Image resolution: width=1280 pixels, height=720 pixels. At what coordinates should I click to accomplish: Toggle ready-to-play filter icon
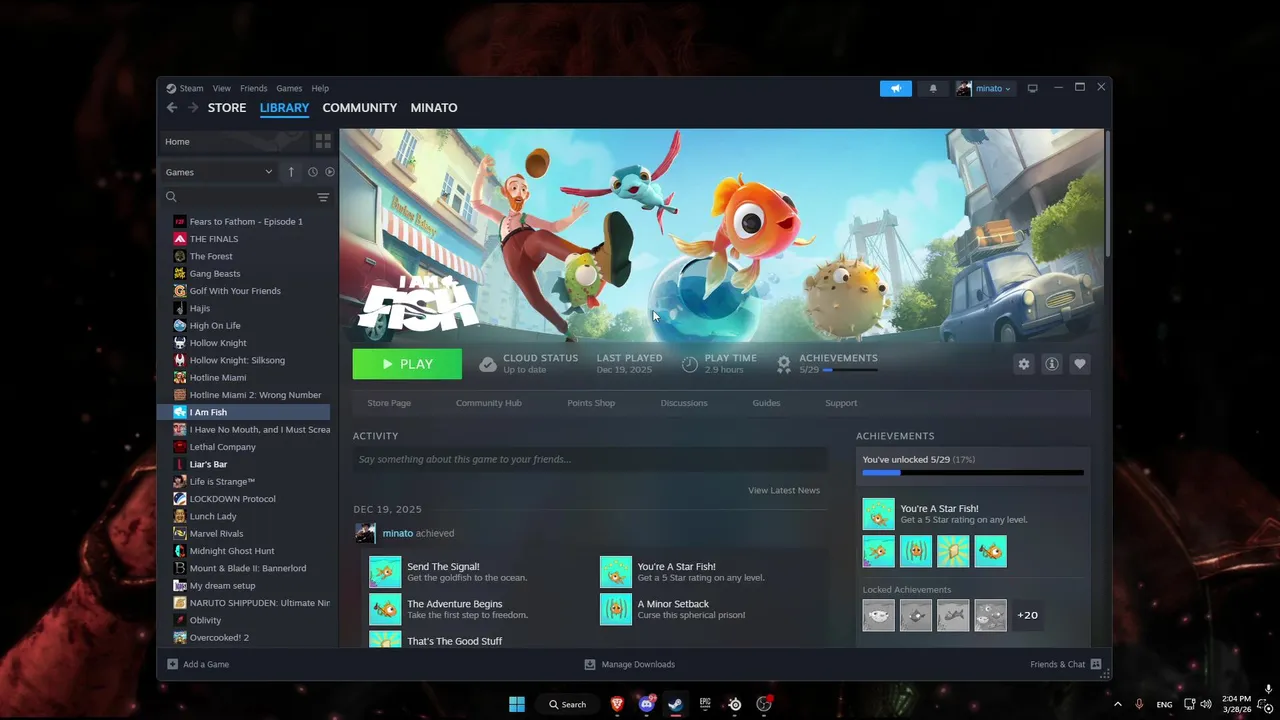coord(330,172)
